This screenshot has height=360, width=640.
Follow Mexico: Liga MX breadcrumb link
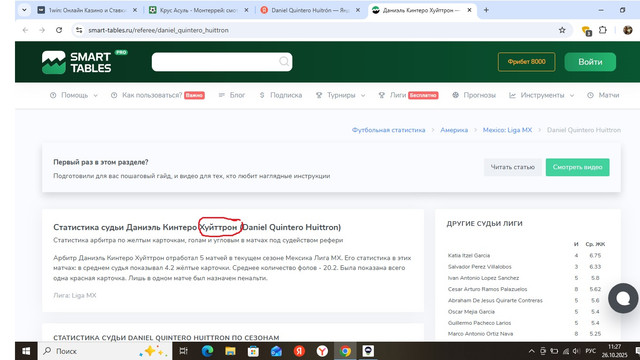(x=507, y=130)
